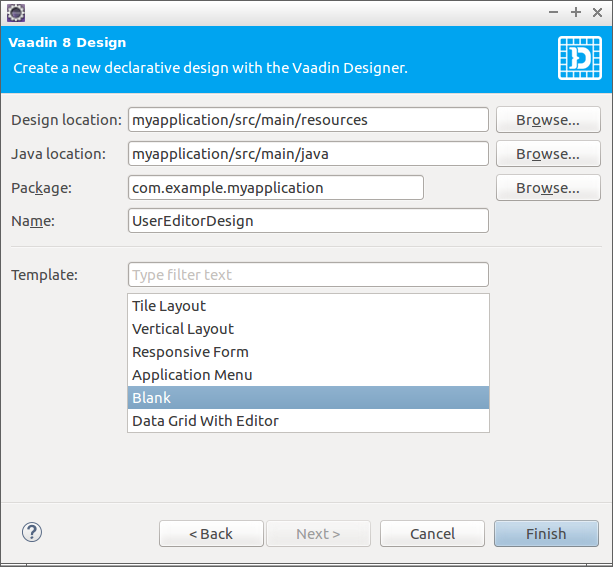Click the help question mark icon
613x567 pixels.
31,532
